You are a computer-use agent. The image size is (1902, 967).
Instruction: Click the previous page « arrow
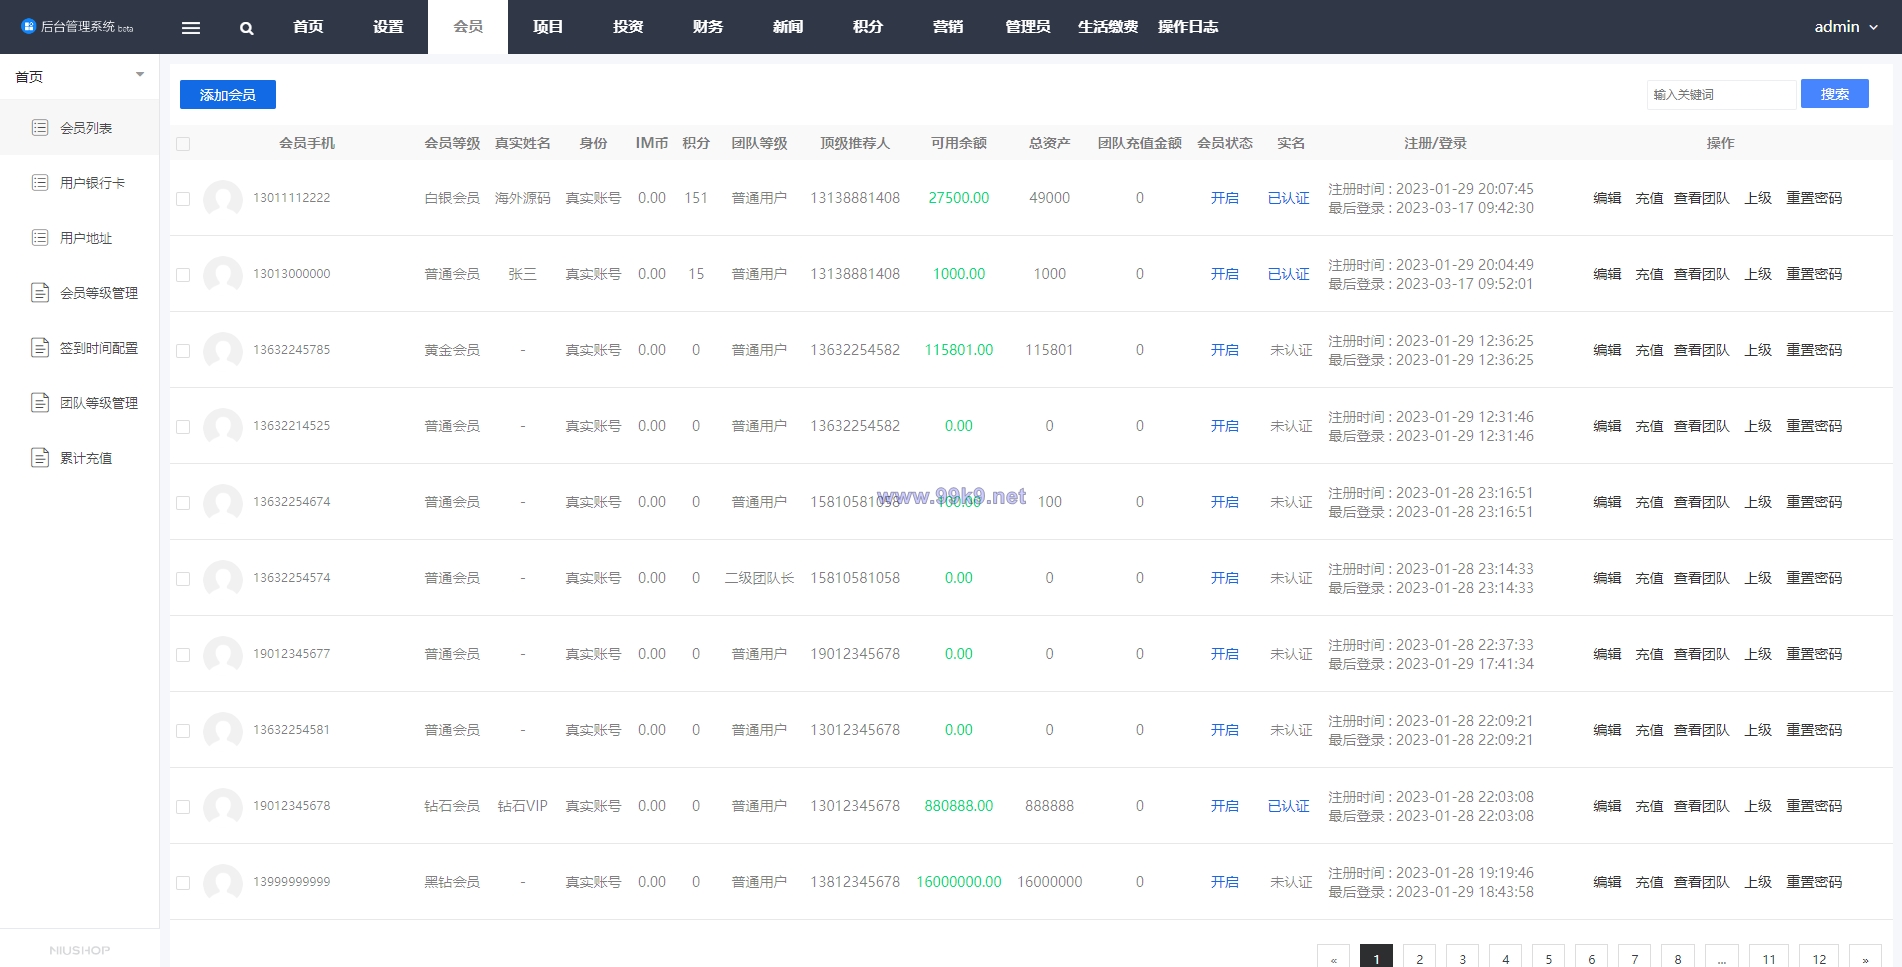(1334, 958)
